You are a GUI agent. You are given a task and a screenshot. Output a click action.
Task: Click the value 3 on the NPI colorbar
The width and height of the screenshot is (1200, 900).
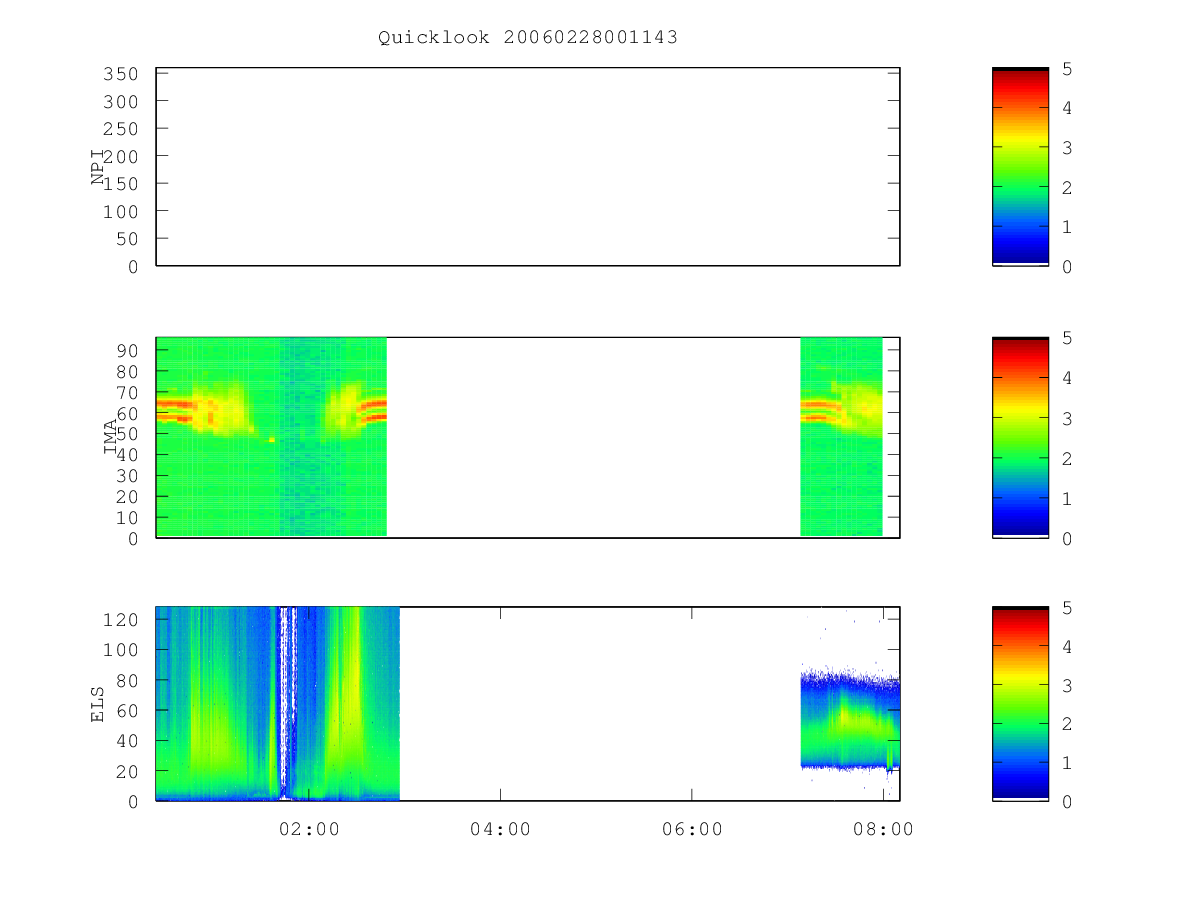coord(1068,148)
